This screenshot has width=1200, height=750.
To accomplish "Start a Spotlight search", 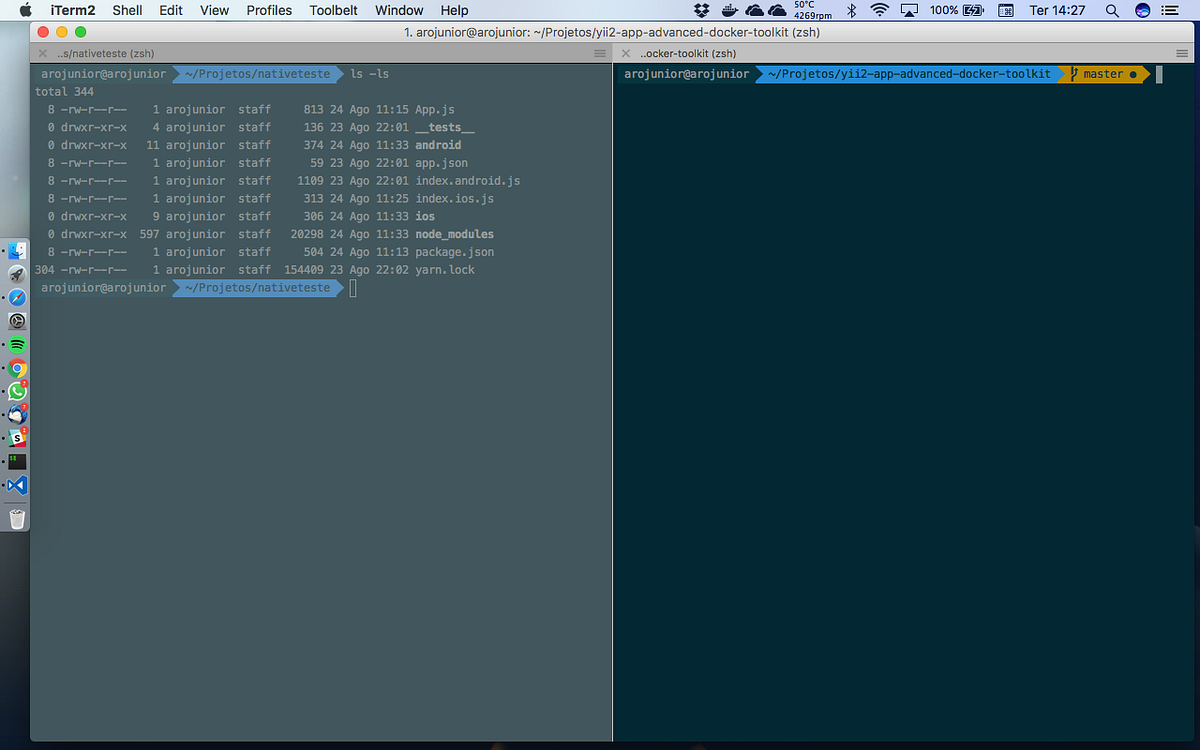I will coord(1111,10).
